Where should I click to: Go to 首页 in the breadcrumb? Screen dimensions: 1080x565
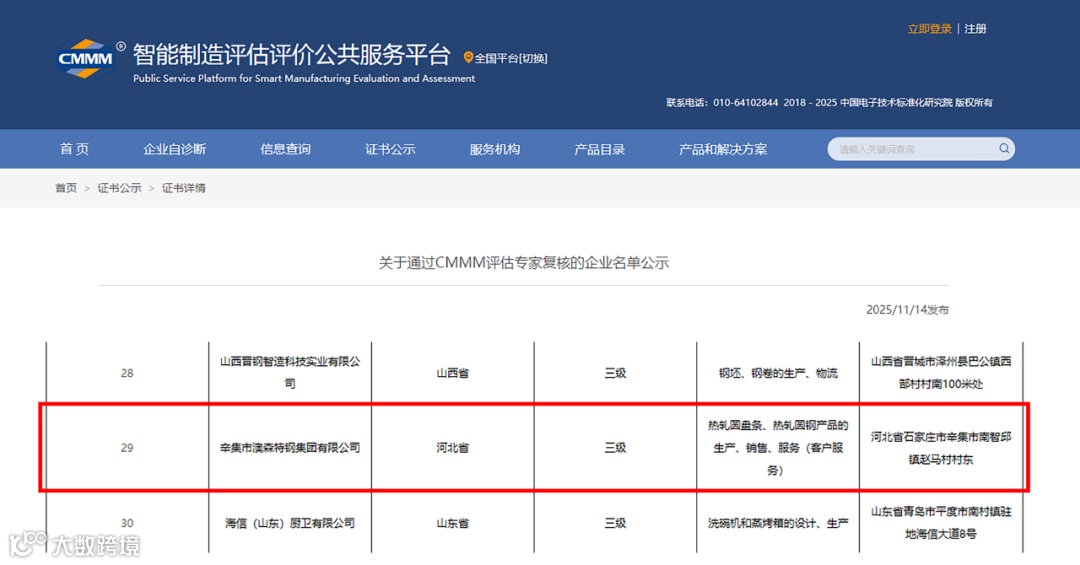(66, 188)
